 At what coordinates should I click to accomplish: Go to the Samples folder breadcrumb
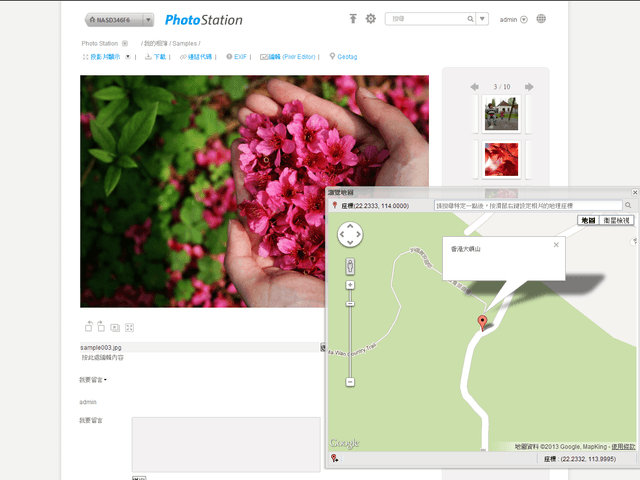[184, 43]
